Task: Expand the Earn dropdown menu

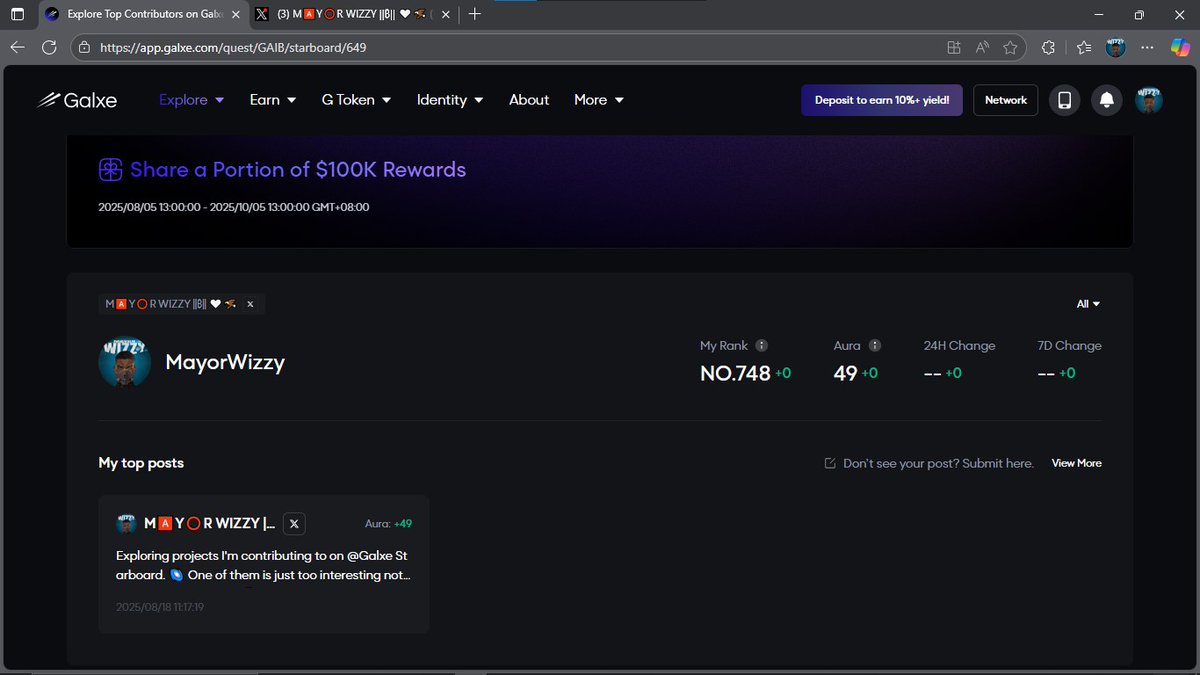Action: click(x=273, y=100)
